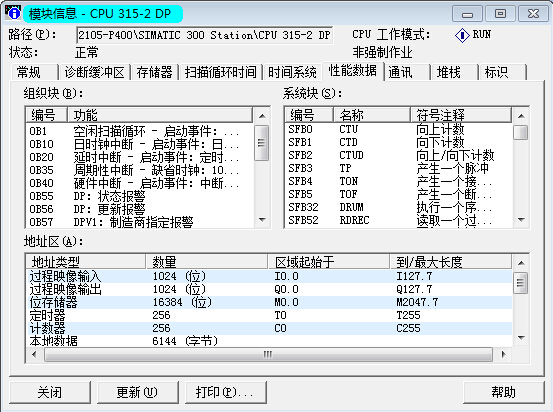
Task: Select the 性能数据 tab
Action: click(353, 71)
